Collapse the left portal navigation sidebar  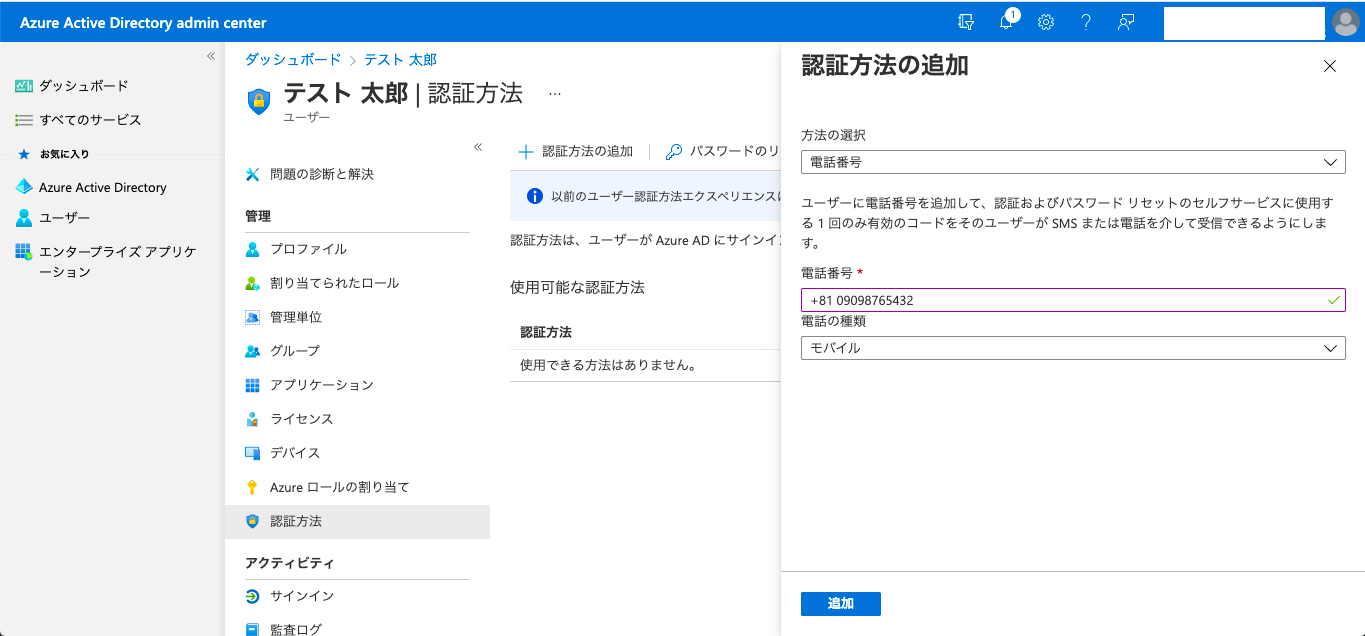211,56
